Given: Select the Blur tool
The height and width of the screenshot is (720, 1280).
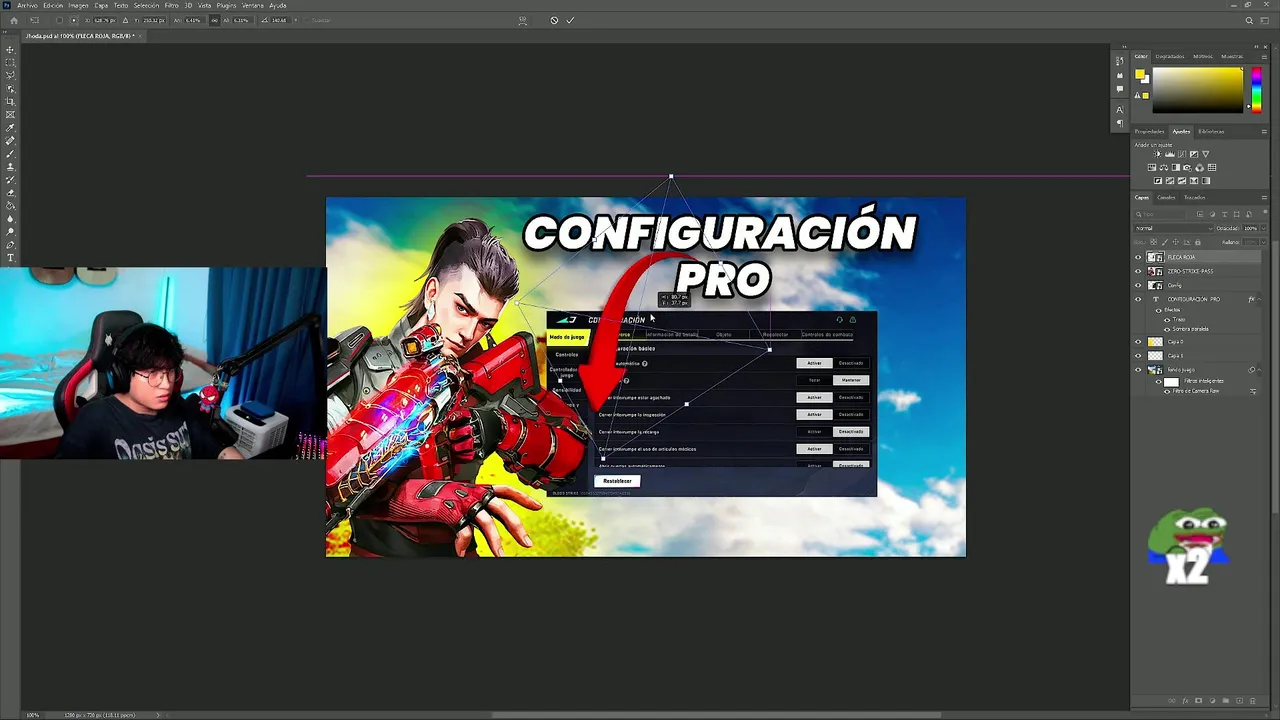Looking at the screenshot, I should coord(11,218).
